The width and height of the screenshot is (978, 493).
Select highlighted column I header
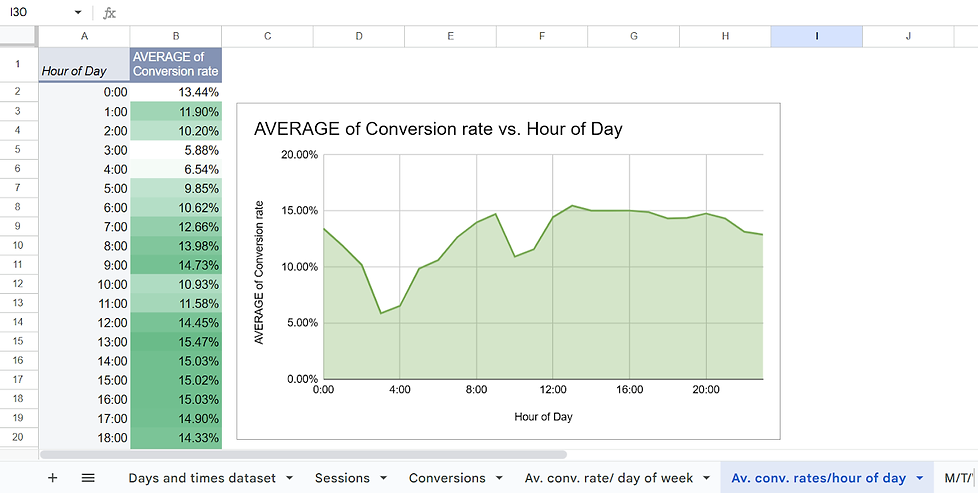click(x=817, y=36)
